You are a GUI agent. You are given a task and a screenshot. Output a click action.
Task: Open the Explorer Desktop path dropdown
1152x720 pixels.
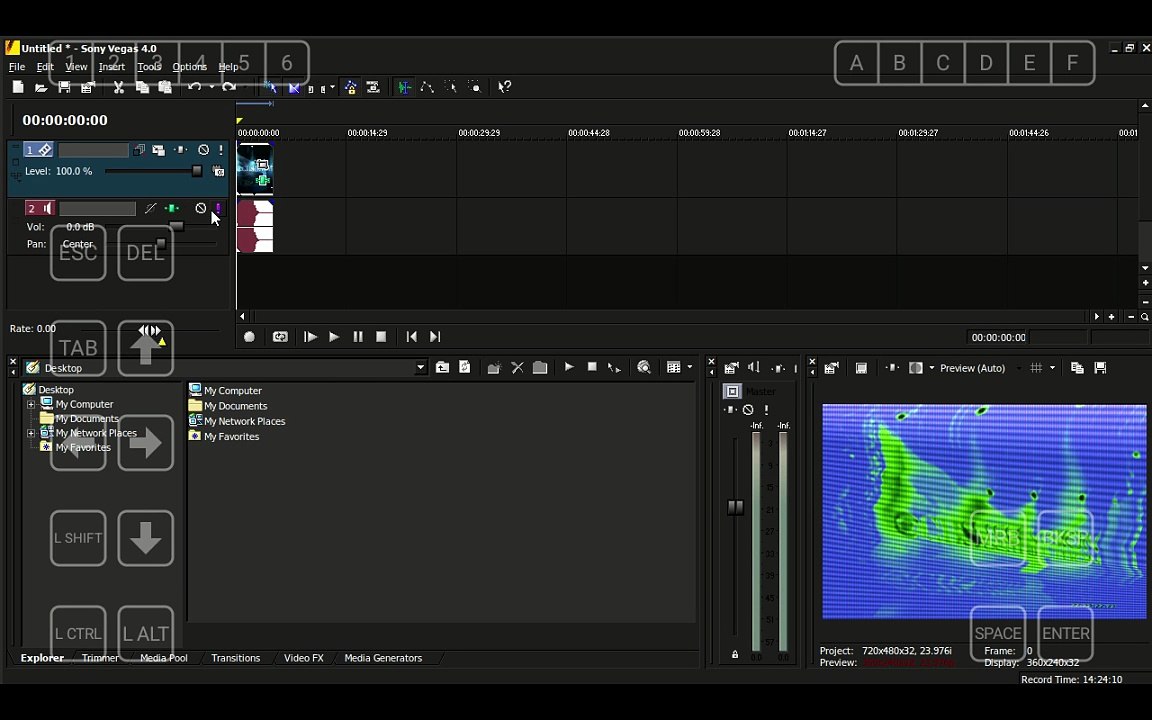(420, 367)
